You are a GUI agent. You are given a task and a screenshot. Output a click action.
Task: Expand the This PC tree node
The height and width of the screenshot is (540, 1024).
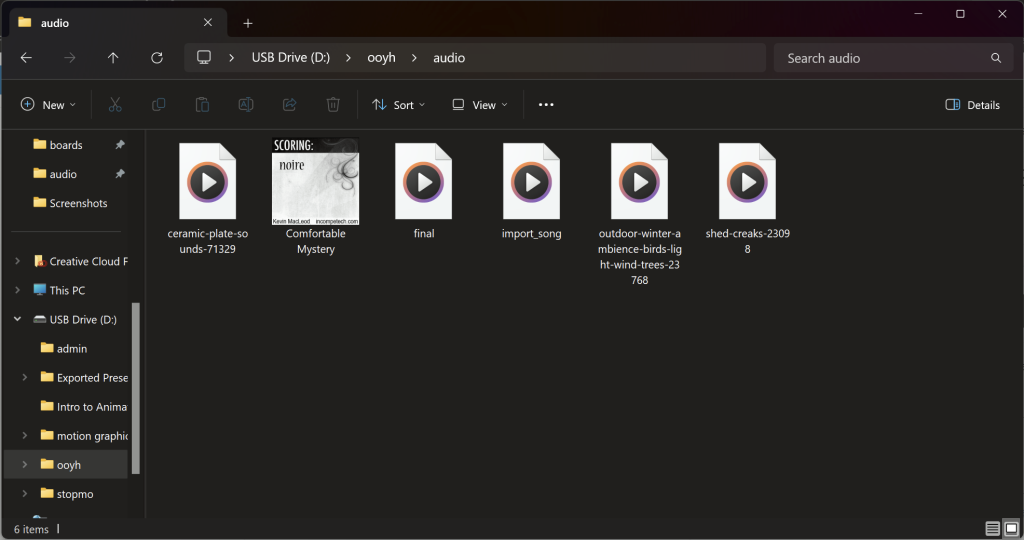pos(18,290)
